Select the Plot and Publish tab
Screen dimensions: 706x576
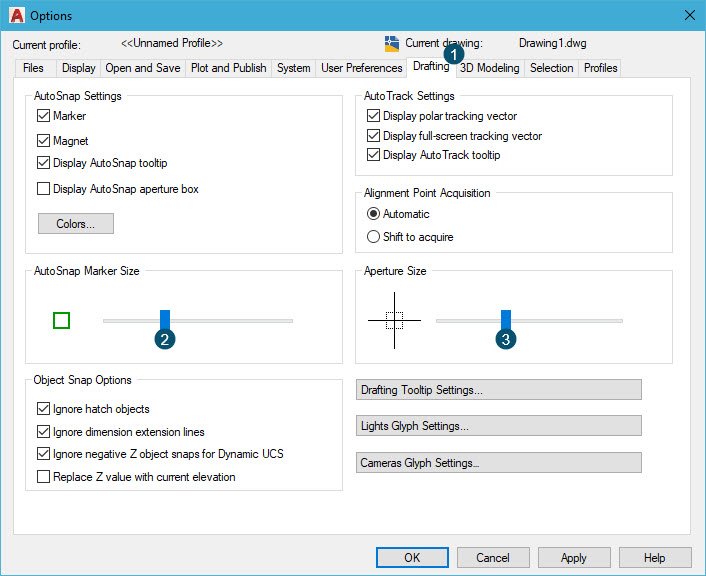tap(229, 68)
